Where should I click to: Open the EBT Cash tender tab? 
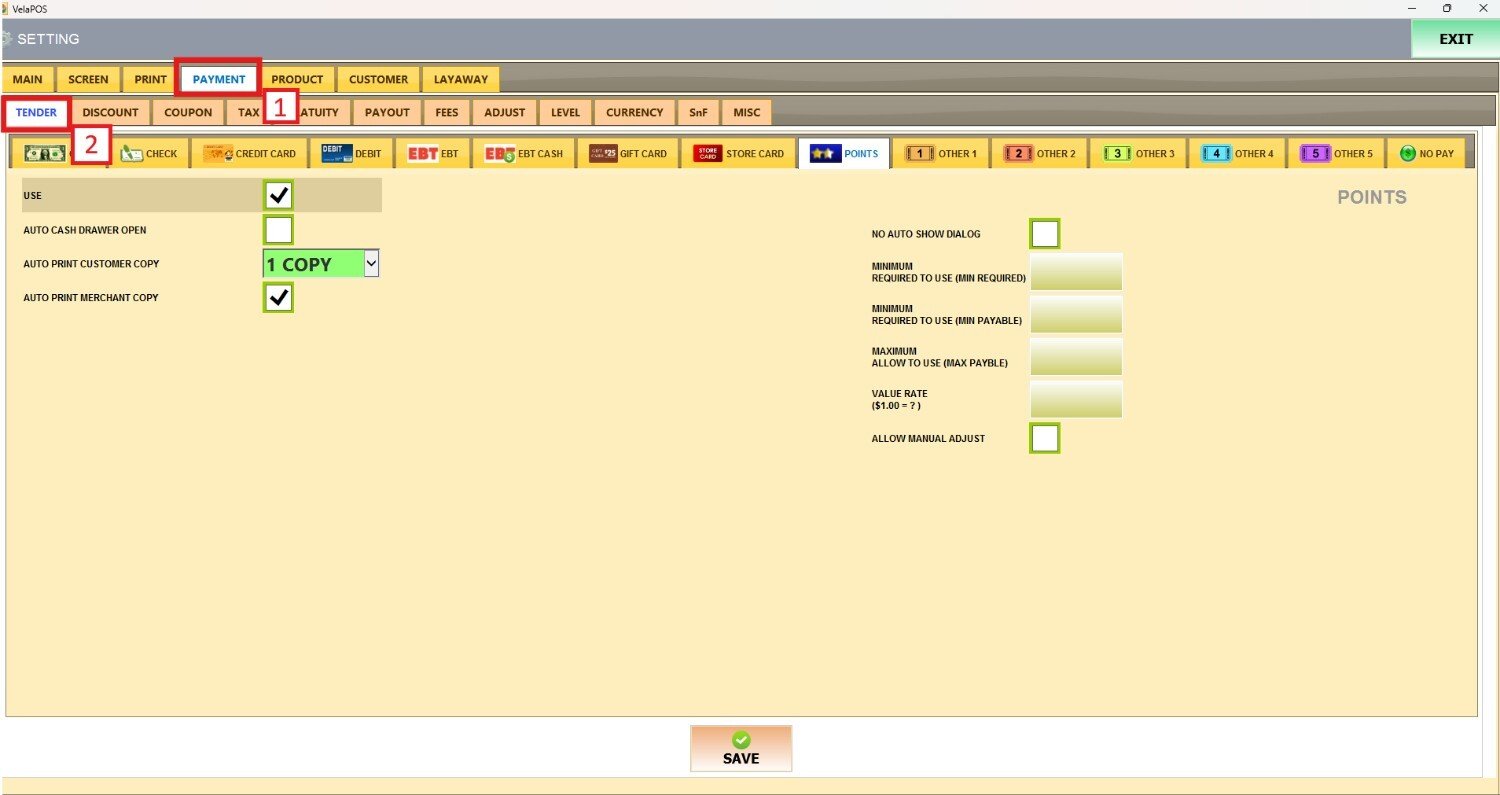pos(524,154)
